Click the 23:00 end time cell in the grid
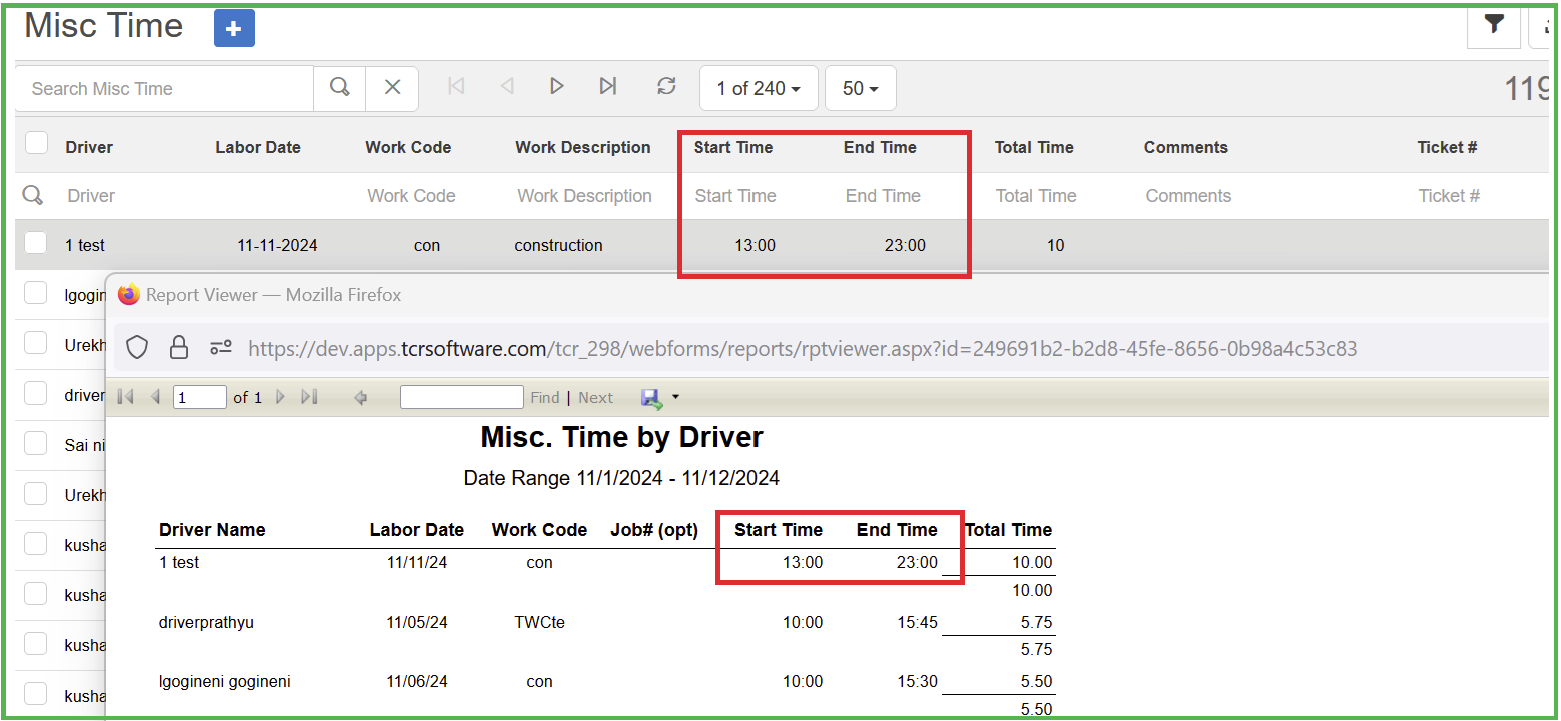The image size is (1561, 721). tap(905, 245)
